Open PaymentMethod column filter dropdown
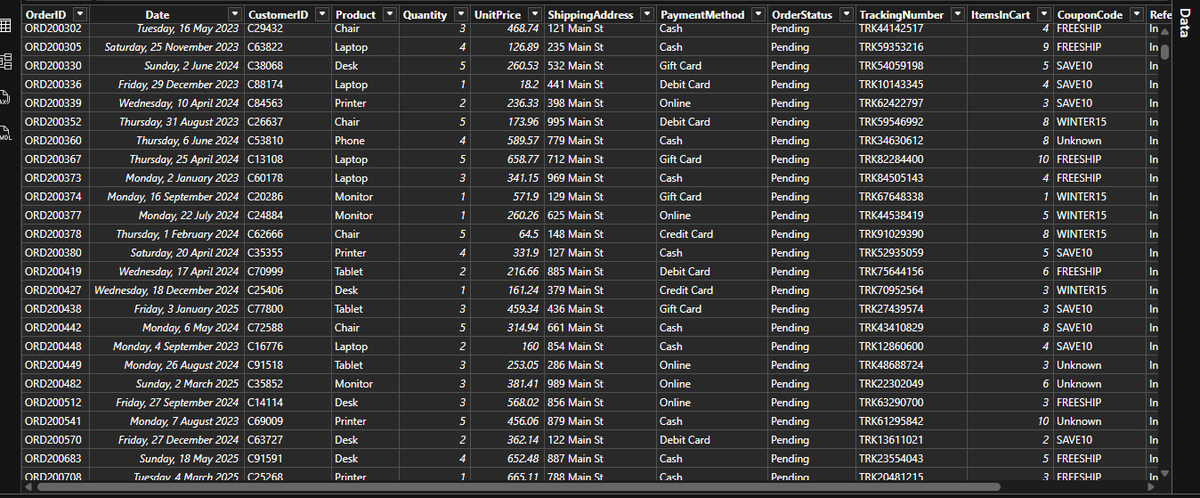This screenshot has height=498, width=1200. (x=757, y=15)
